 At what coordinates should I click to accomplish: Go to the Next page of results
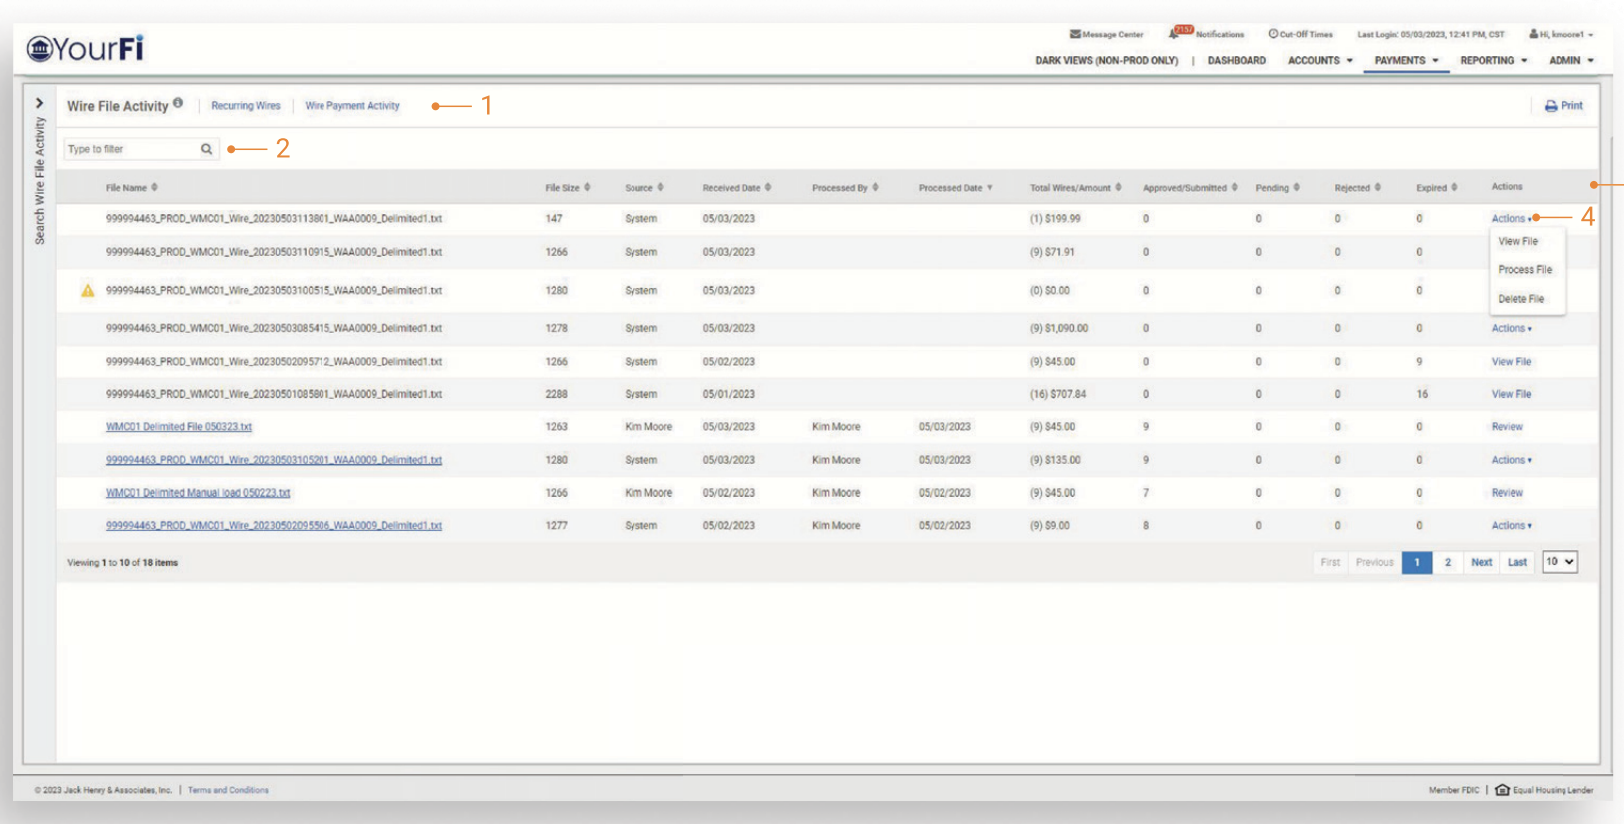1481,562
